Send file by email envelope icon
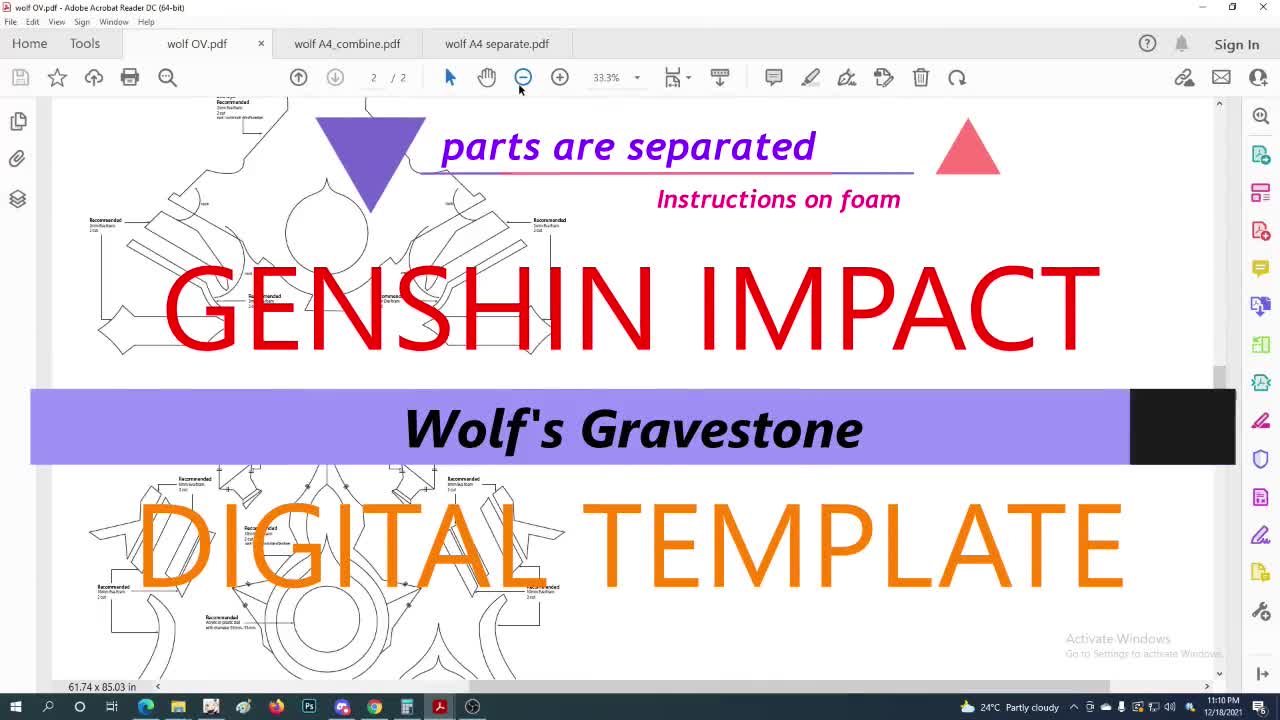This screenshot has height=720, width=1280. [1221, 77]
